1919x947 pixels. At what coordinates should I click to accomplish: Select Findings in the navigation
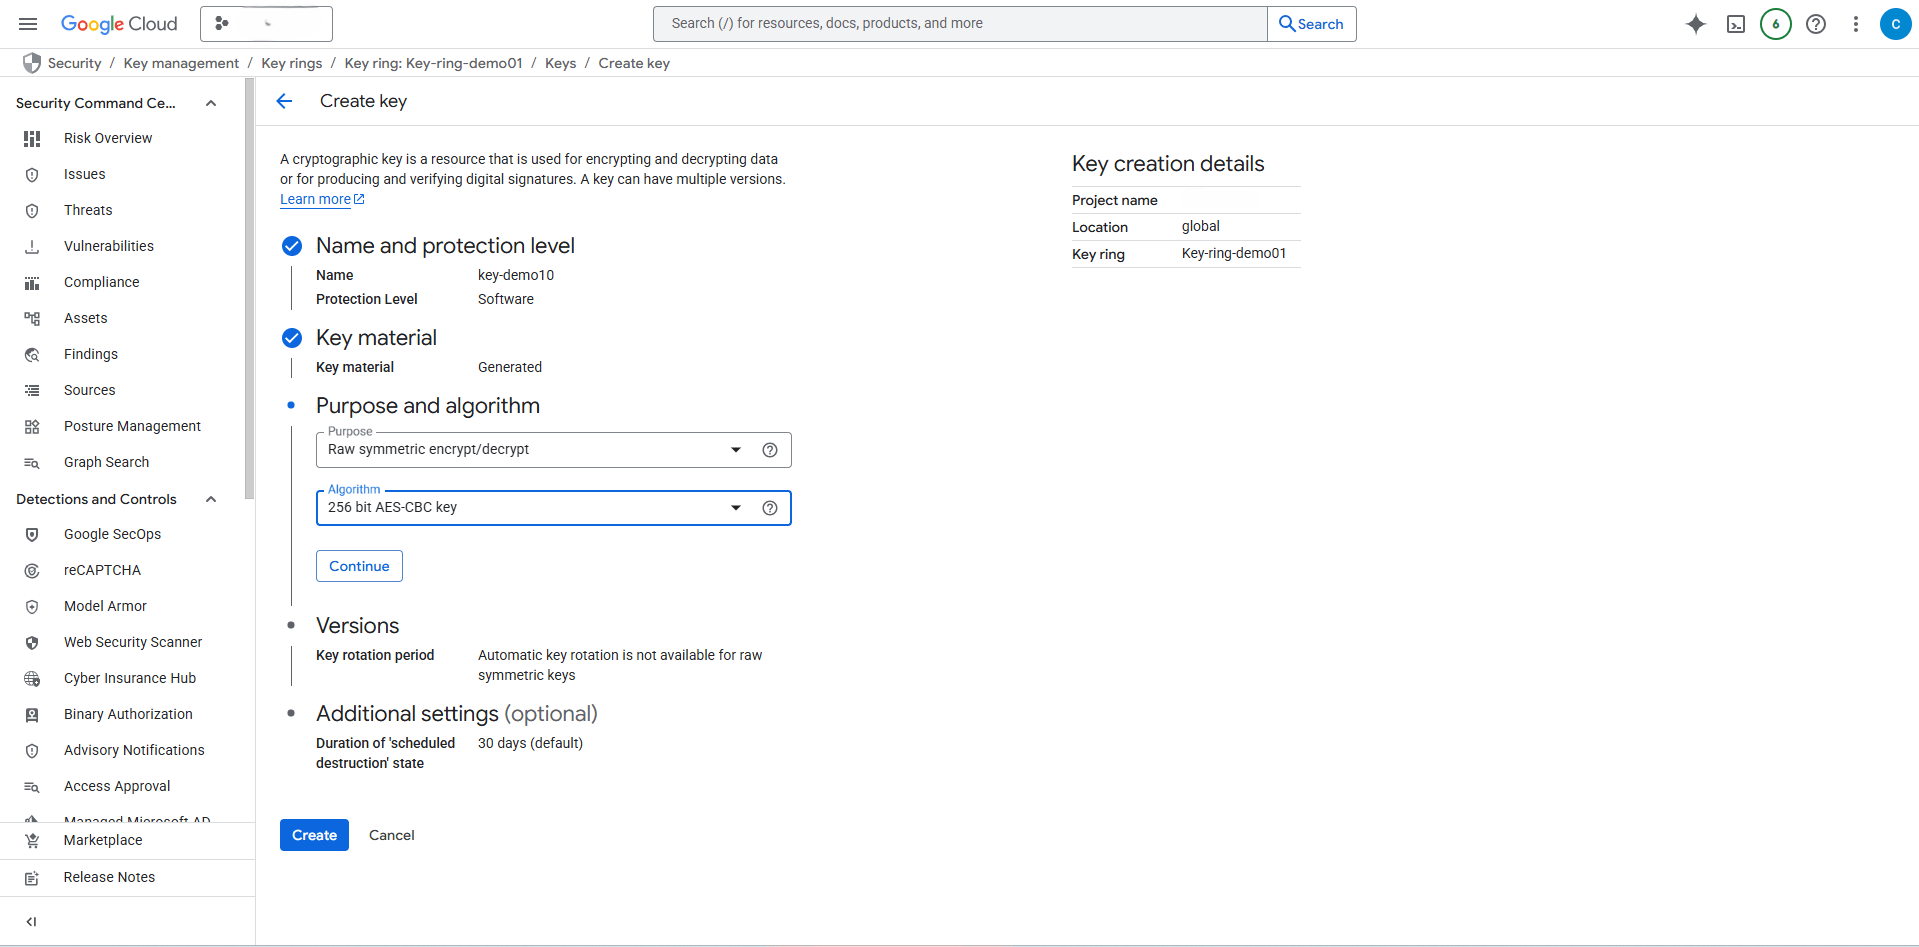click(x=90, y=354)
